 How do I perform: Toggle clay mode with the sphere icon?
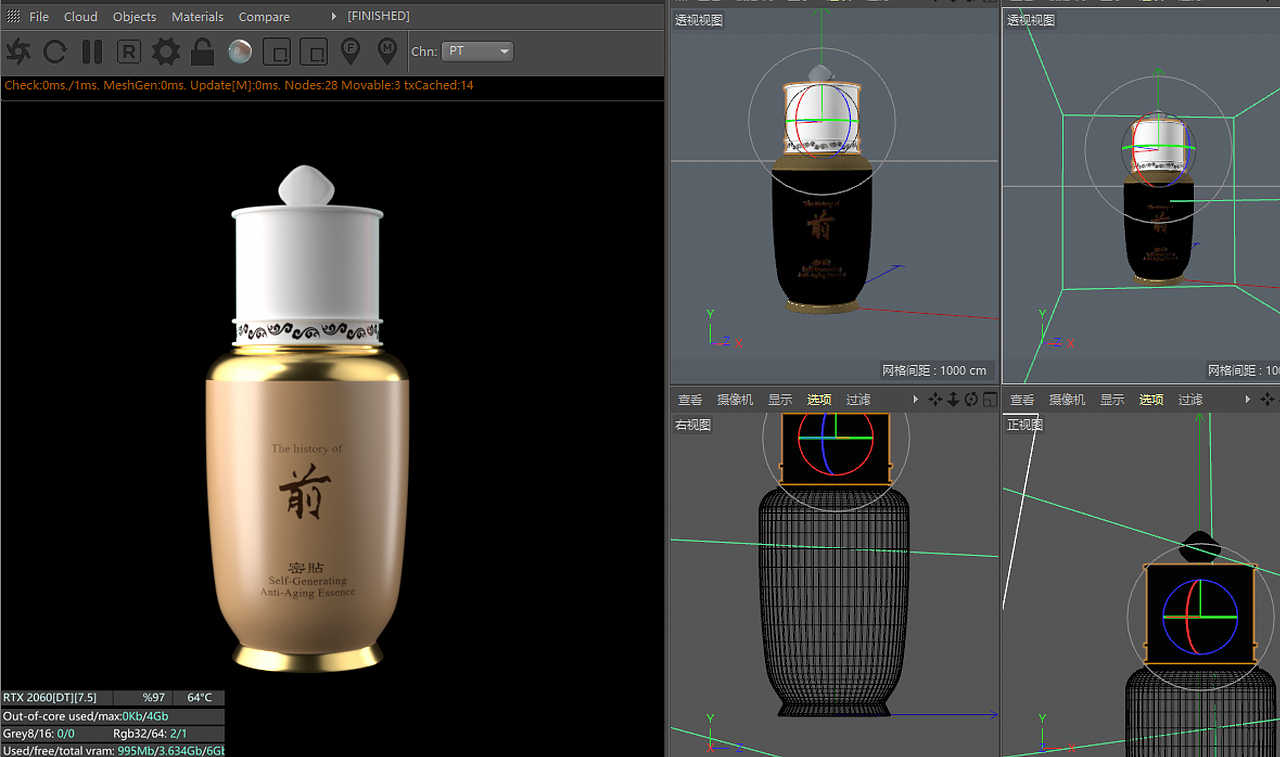[x=240, y=51]
